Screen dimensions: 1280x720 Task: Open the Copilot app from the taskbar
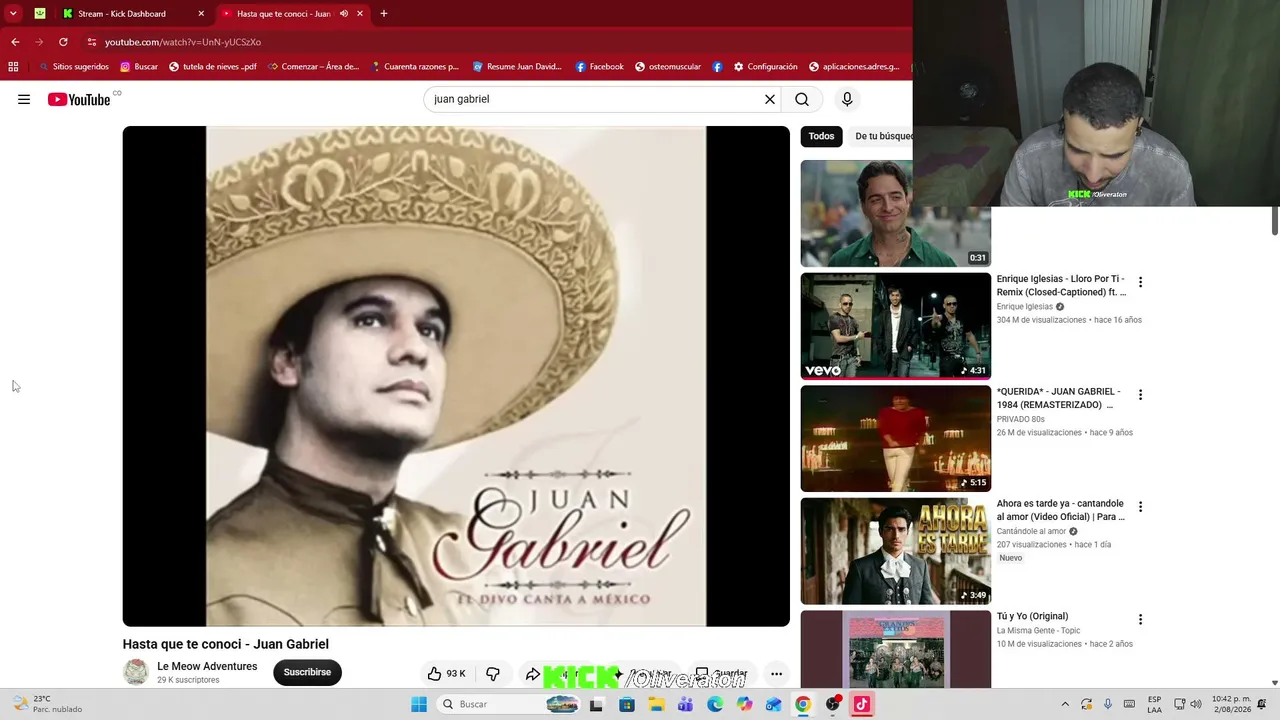(x=744, y=704)
